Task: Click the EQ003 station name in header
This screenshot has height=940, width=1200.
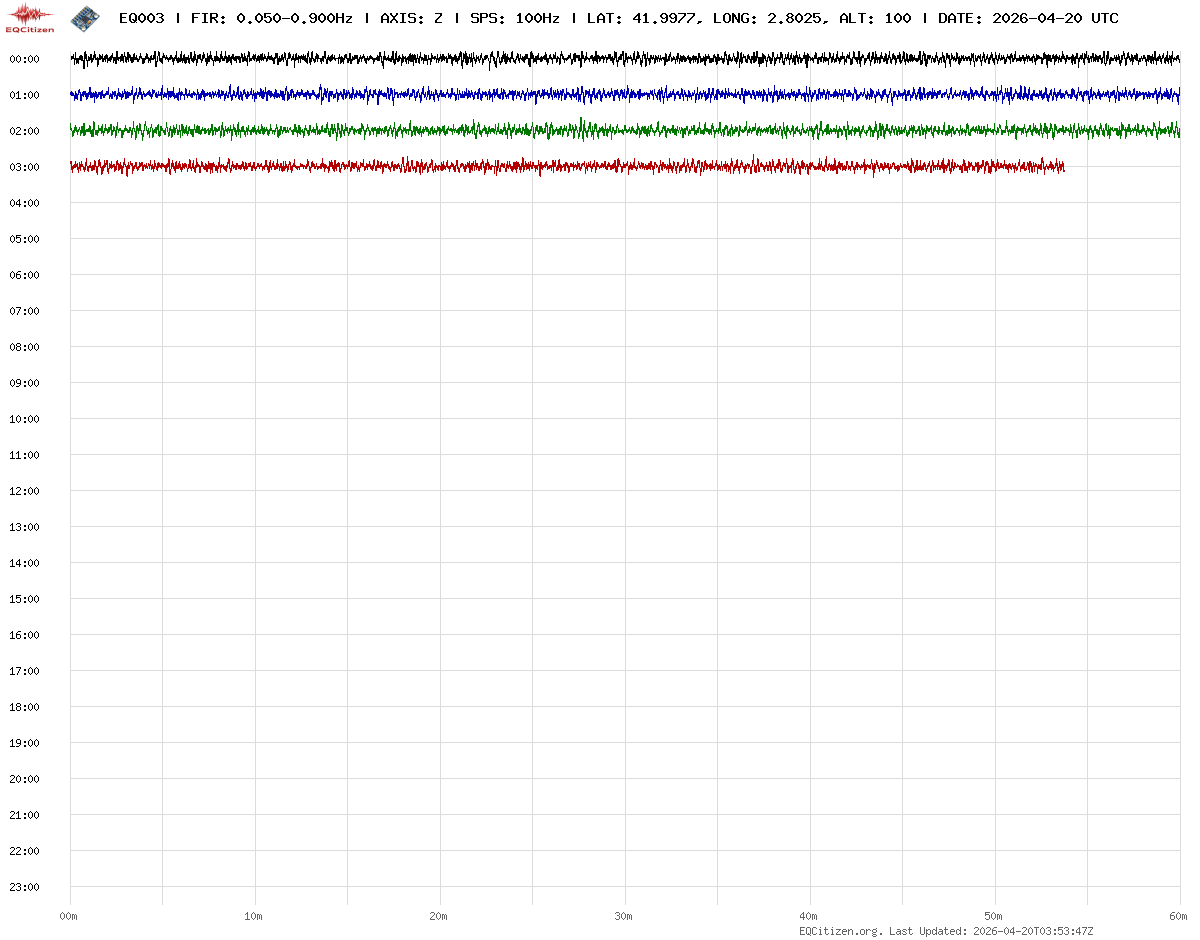Action: point(141,19)
